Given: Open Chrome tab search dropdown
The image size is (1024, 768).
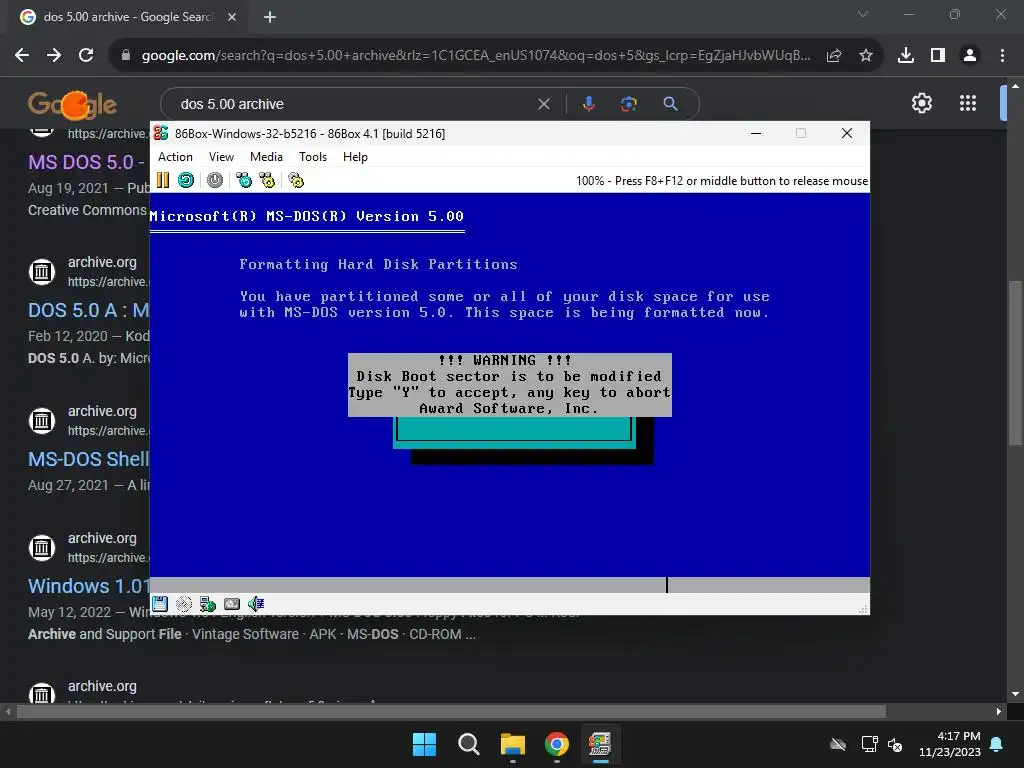Looking at the screenshot, I should pyautogui.click(x=863, y=14).
